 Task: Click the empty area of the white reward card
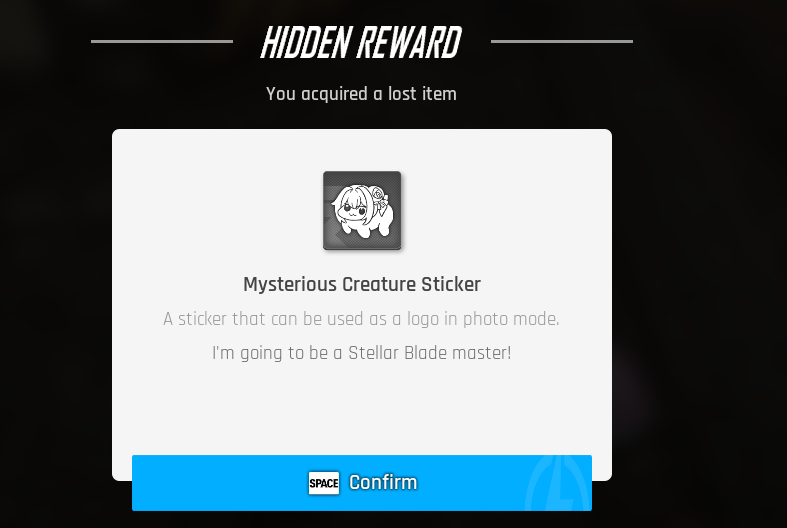pyautogui.click(x=361, y=409)
